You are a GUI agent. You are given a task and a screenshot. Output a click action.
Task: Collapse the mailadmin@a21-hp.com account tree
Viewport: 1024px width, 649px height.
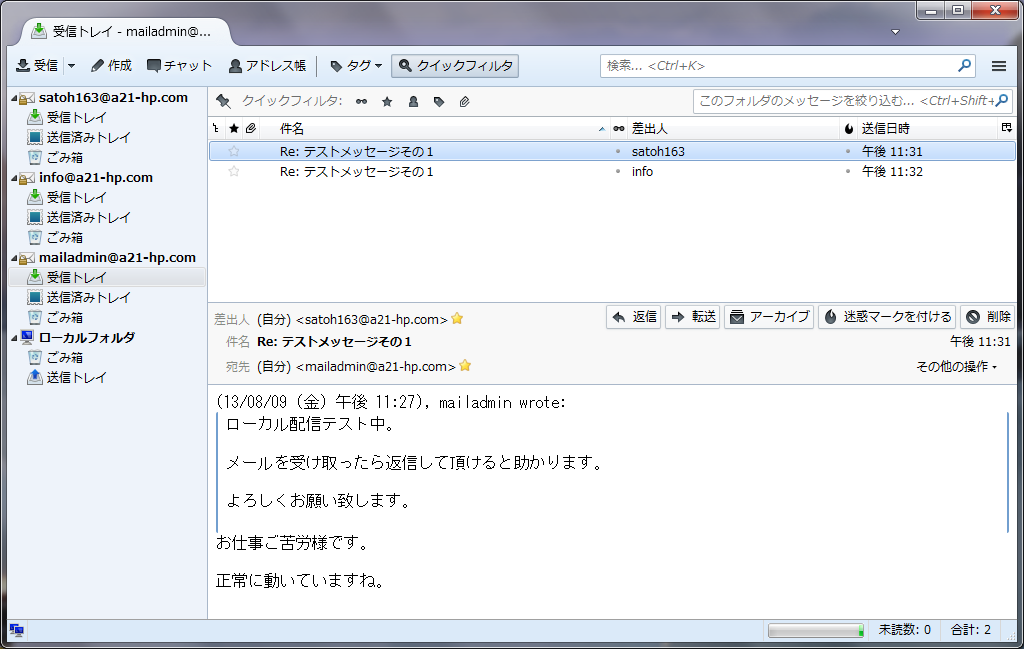click(14, 259)
